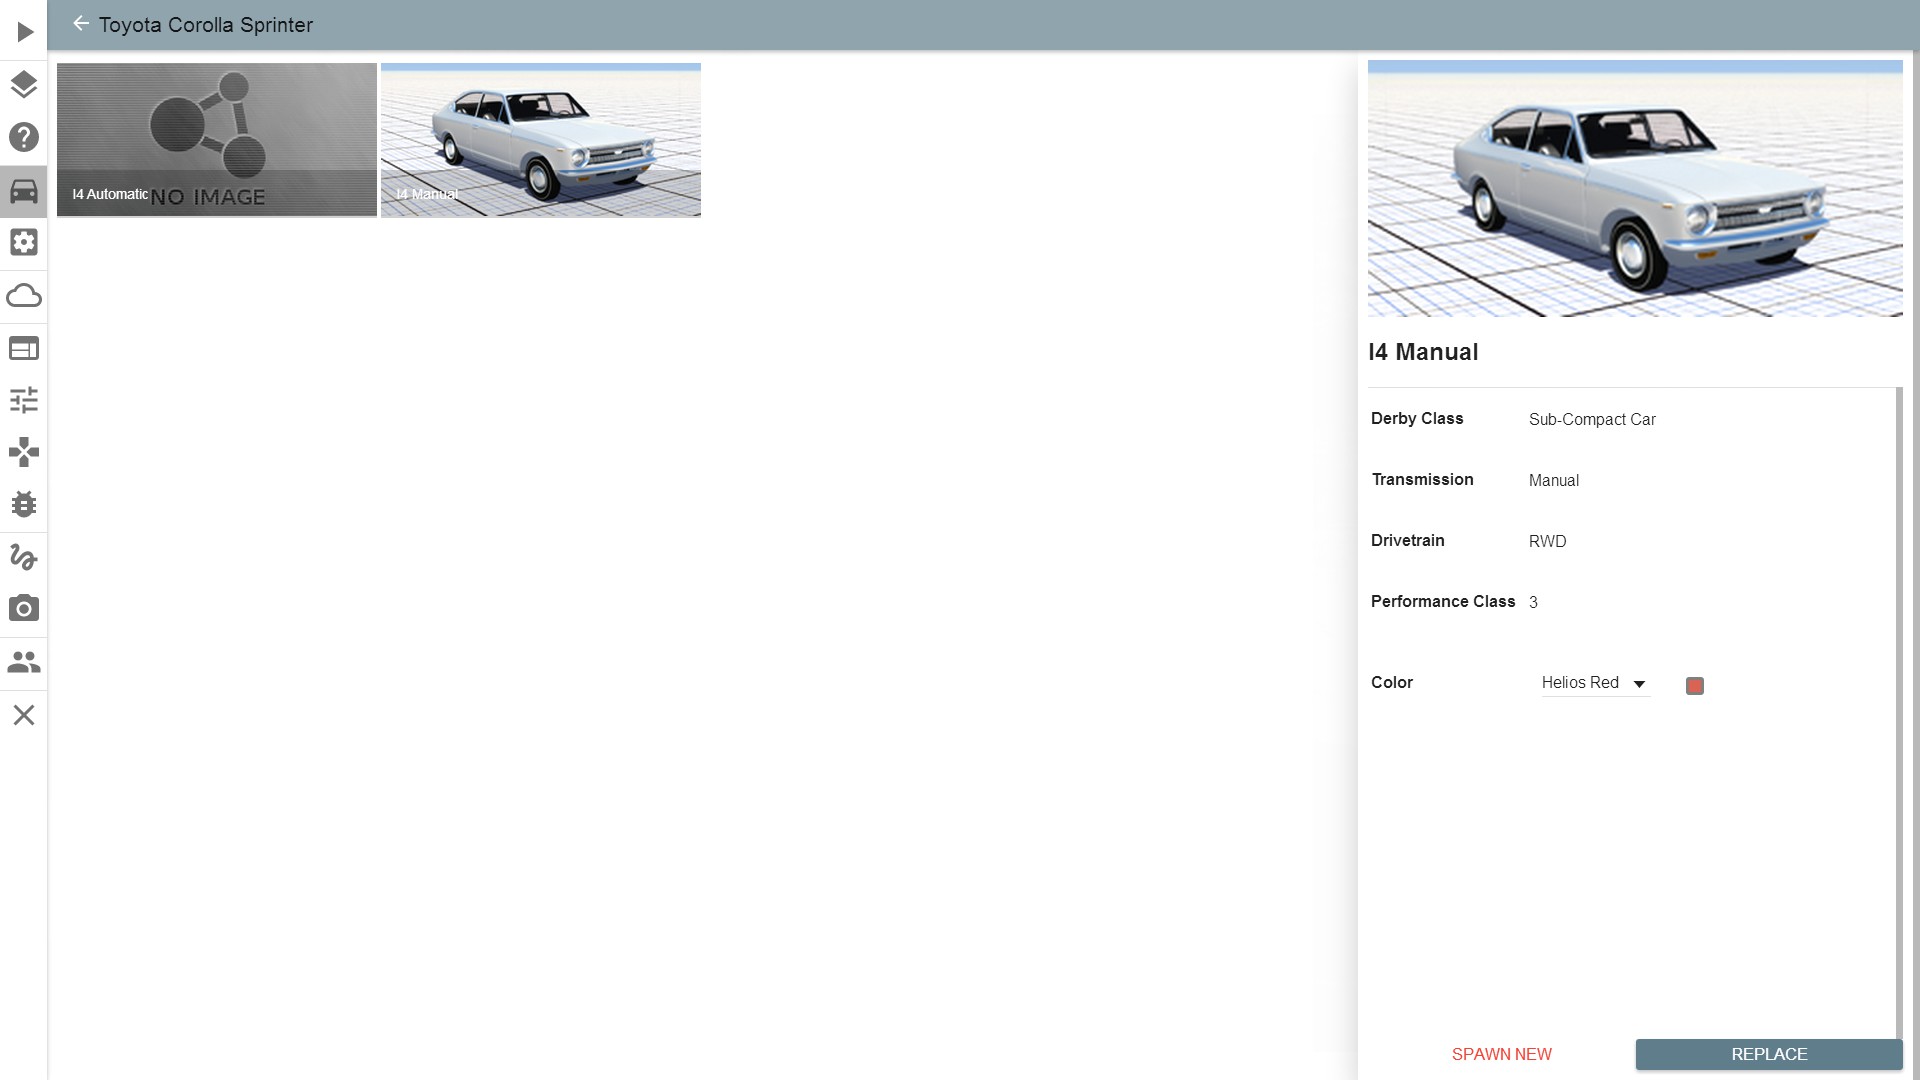Click the RWD drivetrain value
Screen dimensions: 1920x1080
click(1548, 542)
